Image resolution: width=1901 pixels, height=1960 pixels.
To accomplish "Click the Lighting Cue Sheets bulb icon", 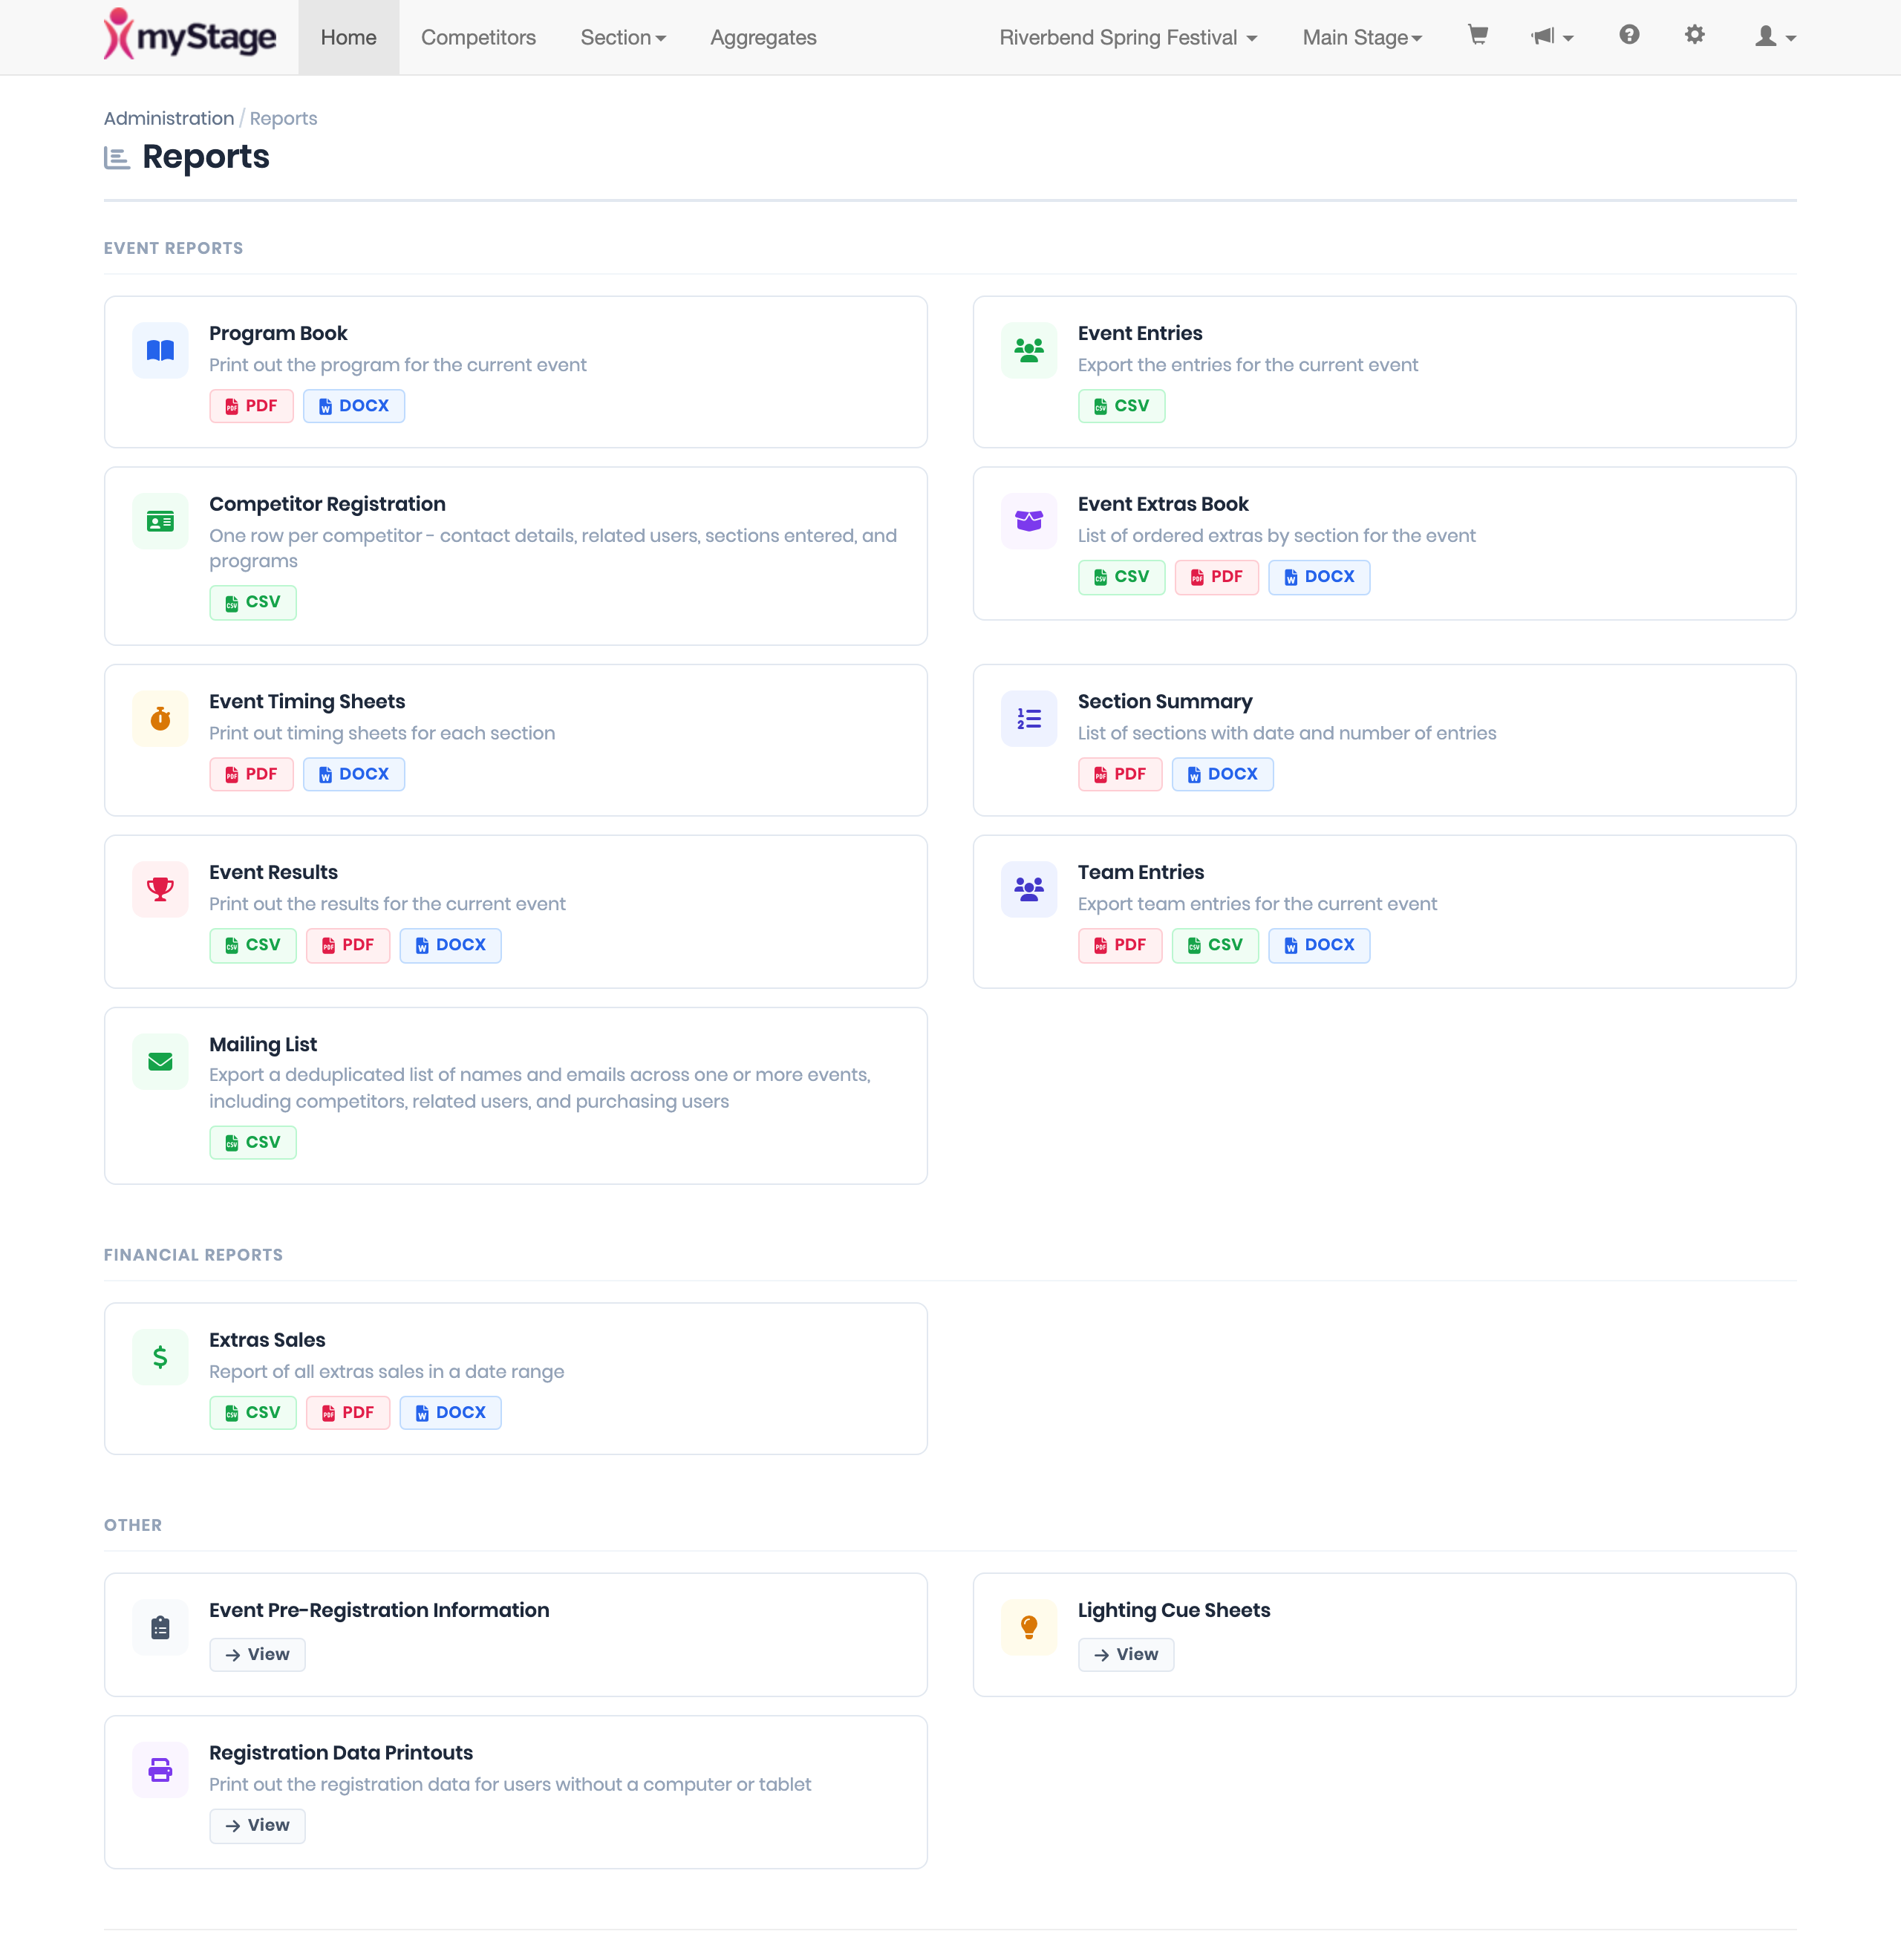I will [x=1029, y=1627].
